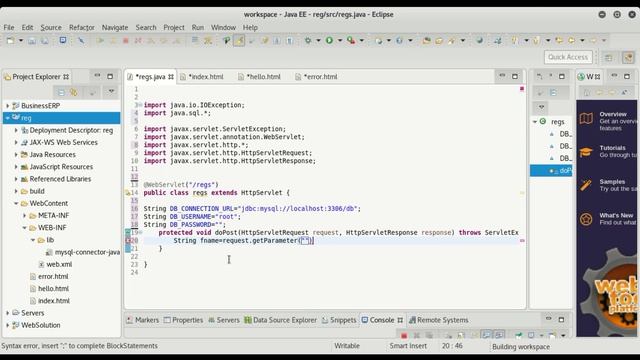This screenshot has width=640, height=360.
Task: Switch to the *error.html editor tab
Action: [317, 77]
